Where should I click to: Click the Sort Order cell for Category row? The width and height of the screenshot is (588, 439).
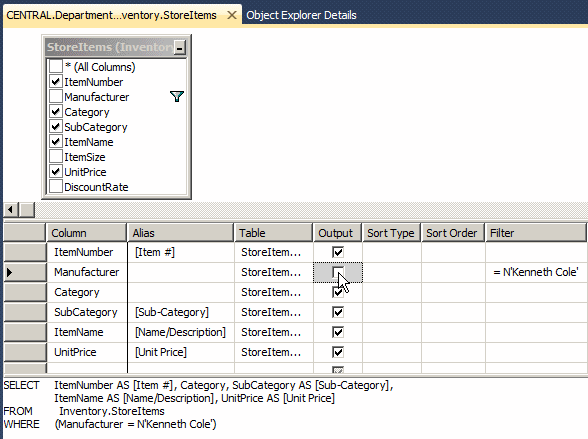[453, 292]
